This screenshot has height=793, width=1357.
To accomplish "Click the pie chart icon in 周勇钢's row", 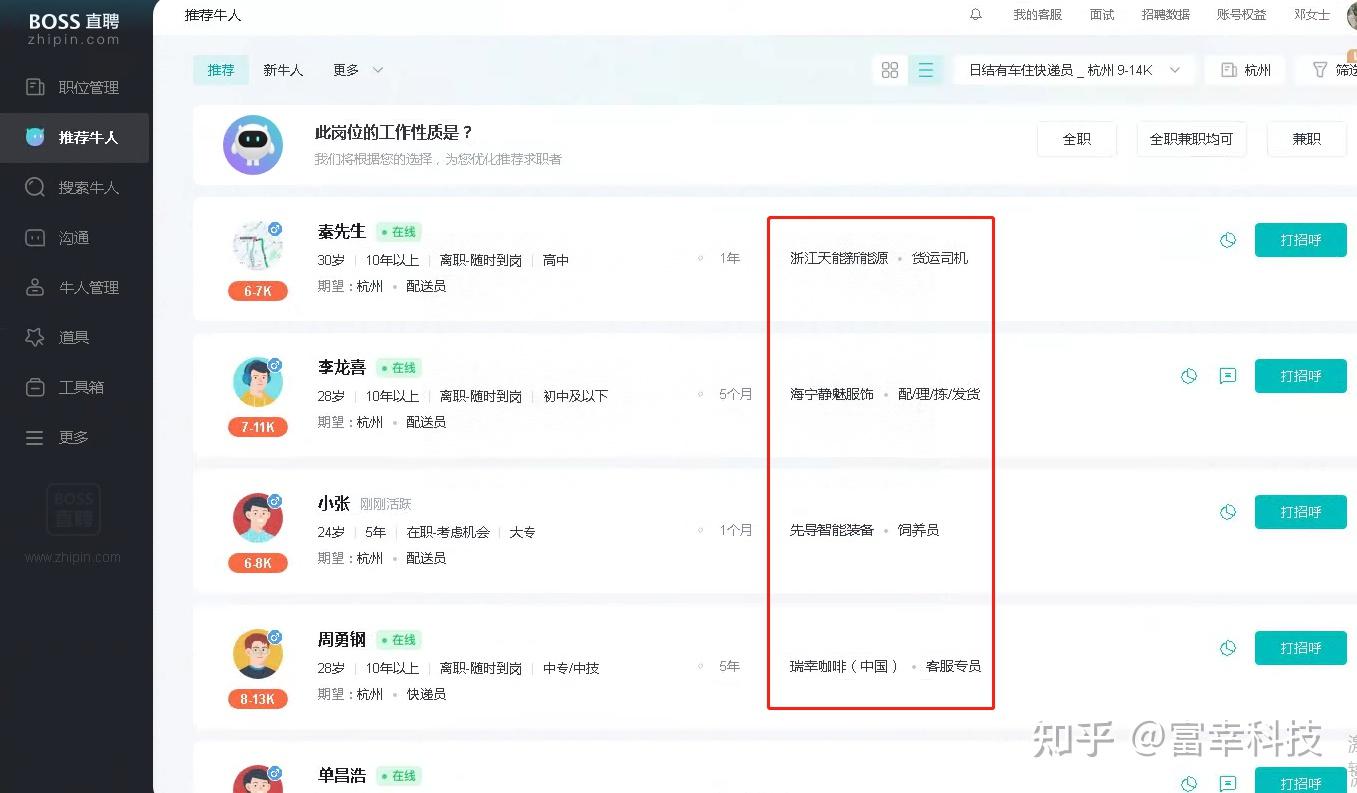I will point(1228,648).
